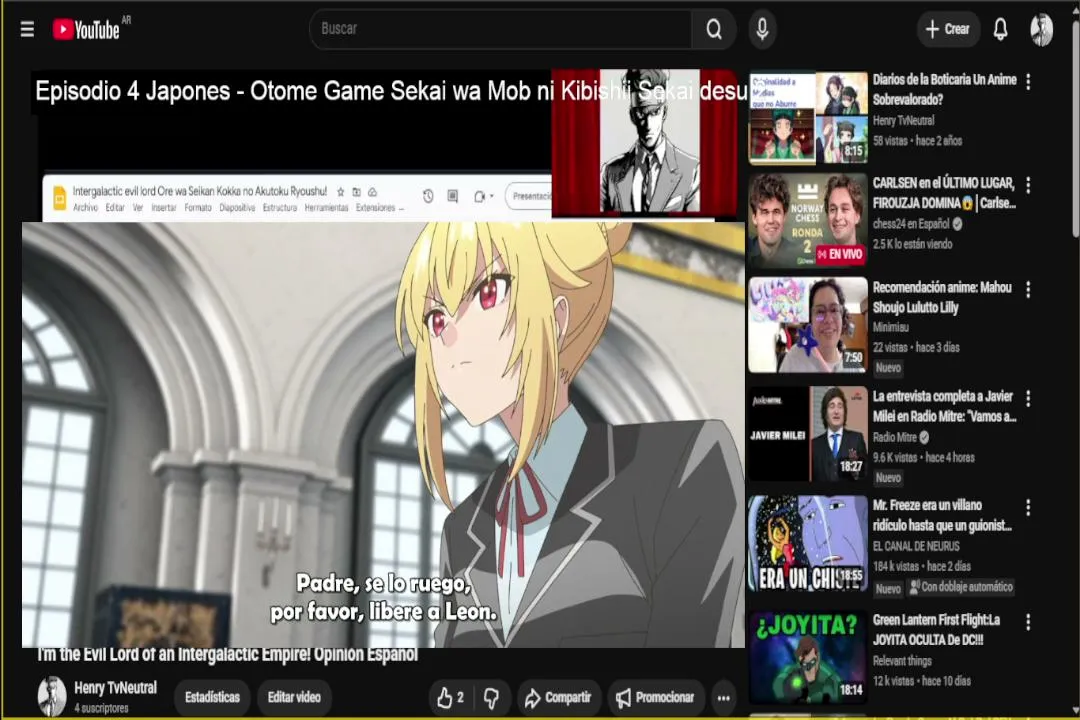Screen dimensions: 1080x720
Task: Star the Slides document in video
Action: click(x=340, y=192)
